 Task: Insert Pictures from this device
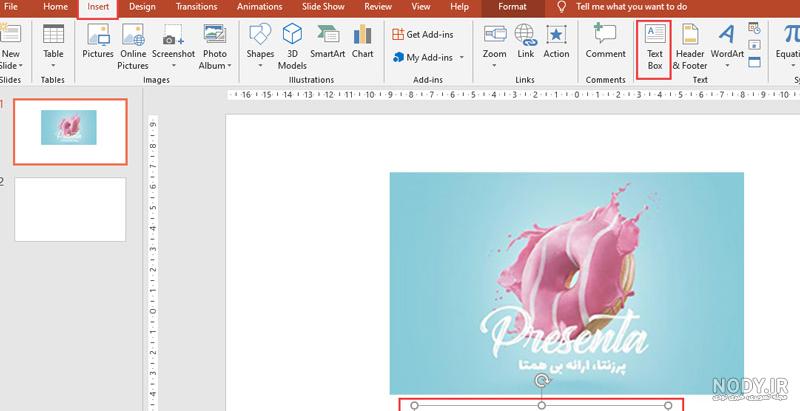tap(98, 41)
